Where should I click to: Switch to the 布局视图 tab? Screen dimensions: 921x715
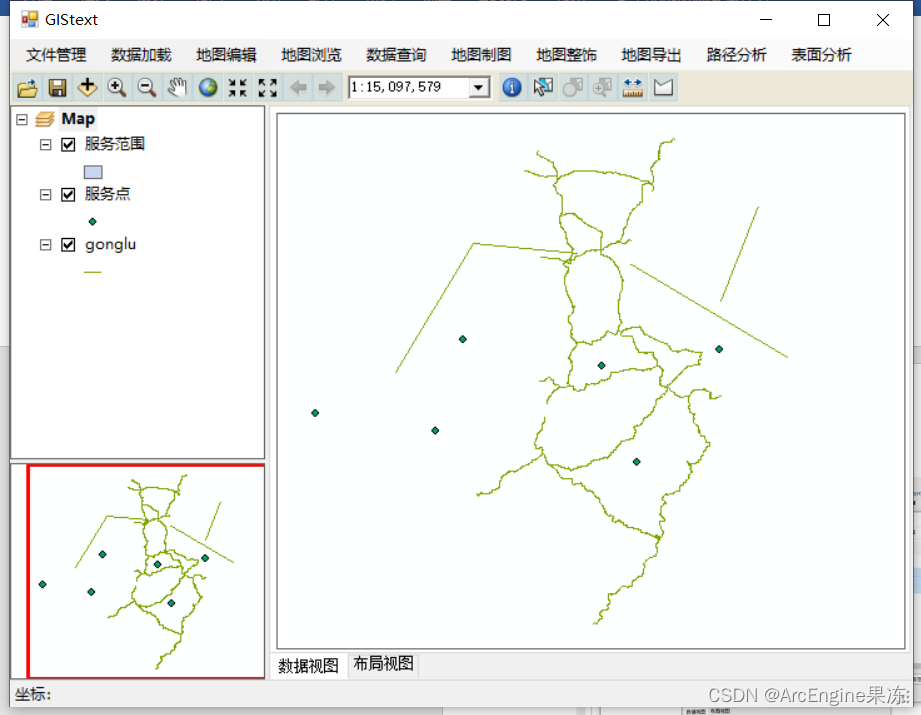pos(383,664)
